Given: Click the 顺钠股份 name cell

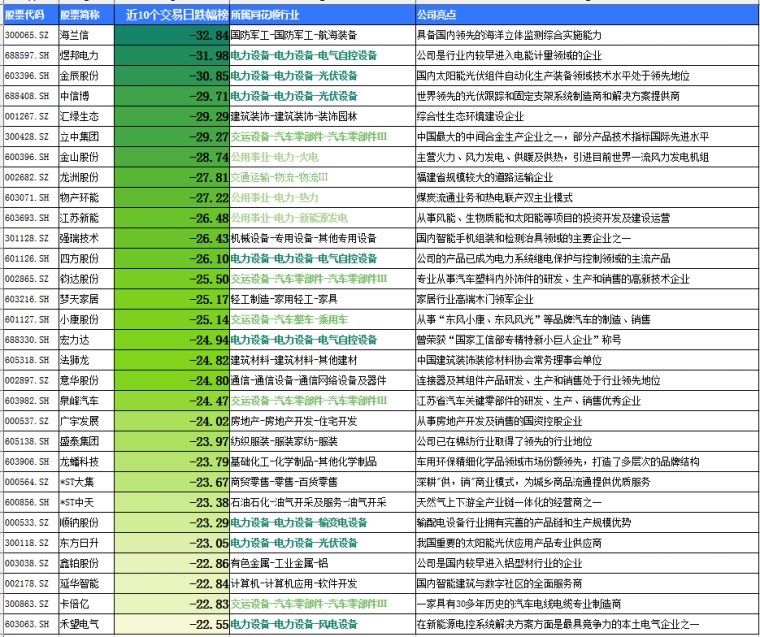Looking at the screenshot, I should 86,523.
